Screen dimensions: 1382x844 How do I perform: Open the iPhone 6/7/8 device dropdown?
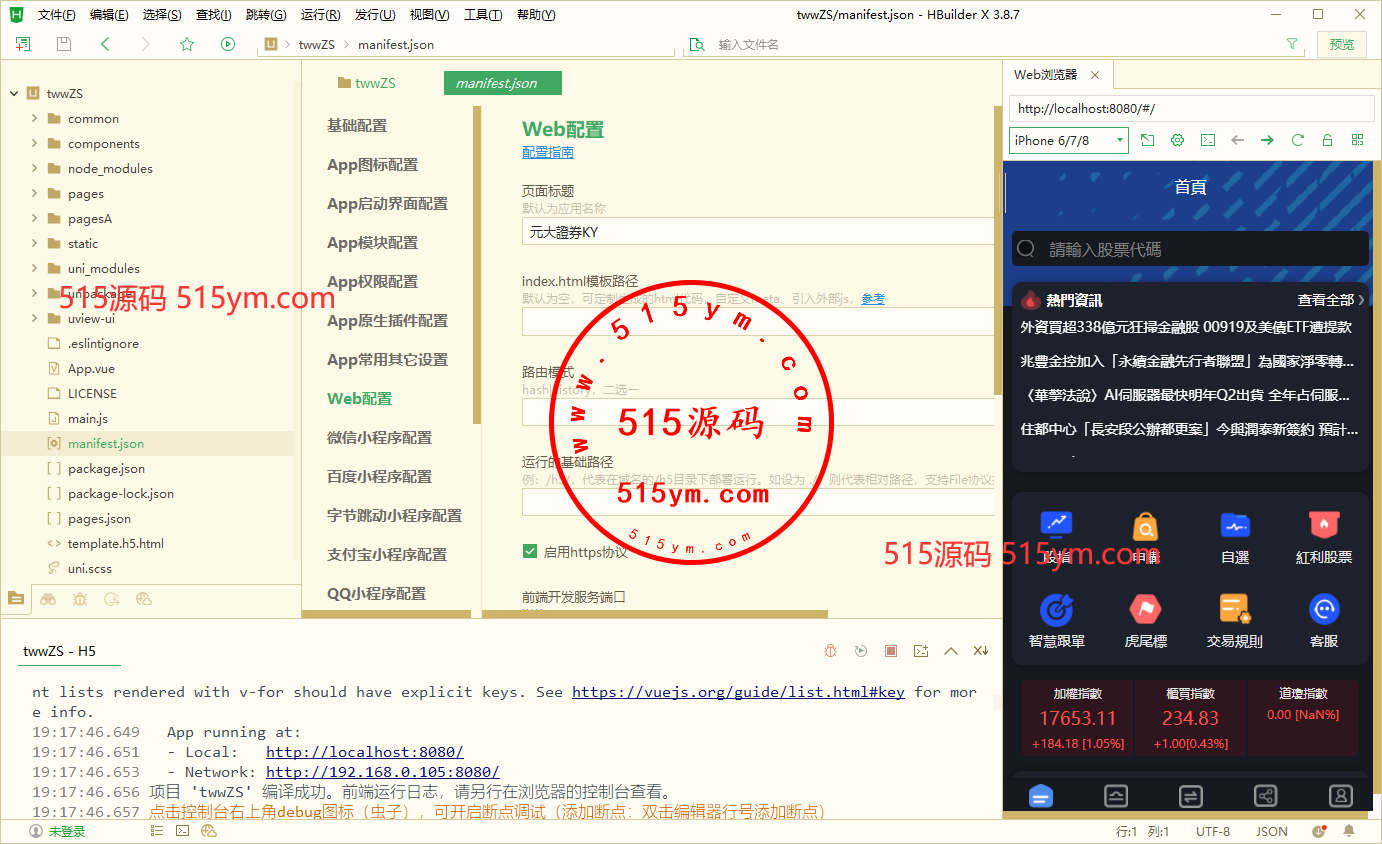coord(1068,140)
